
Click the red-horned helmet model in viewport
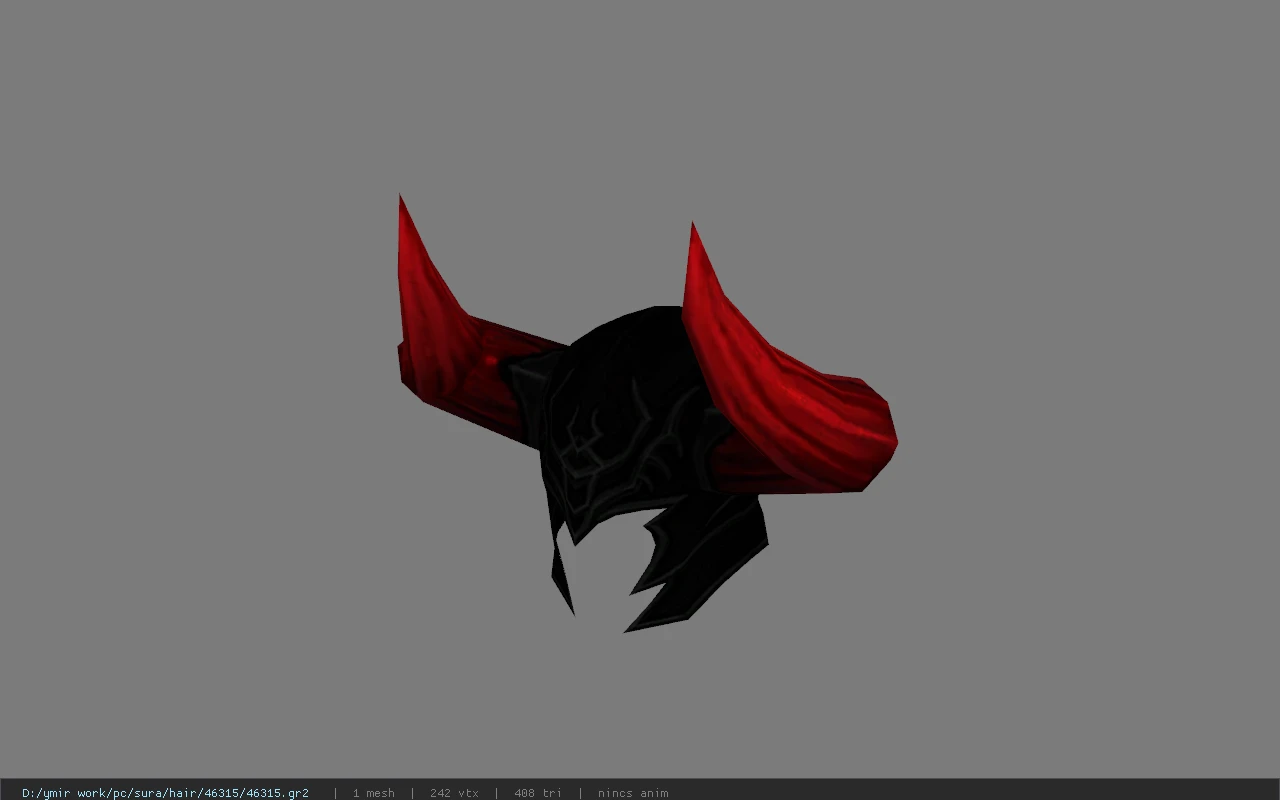(647, 414)
